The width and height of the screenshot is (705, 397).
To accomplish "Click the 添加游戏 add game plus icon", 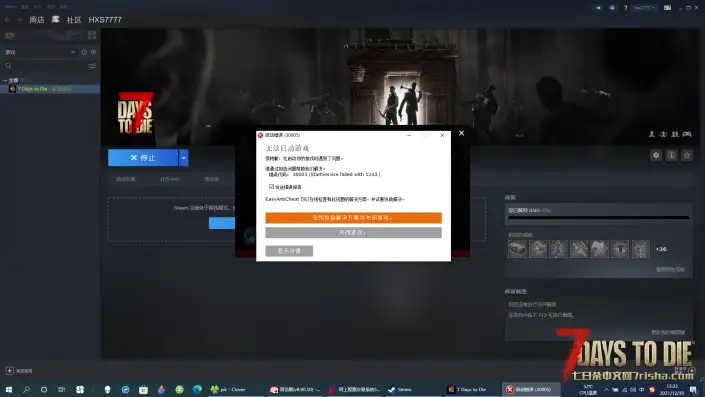I will 9,371.
